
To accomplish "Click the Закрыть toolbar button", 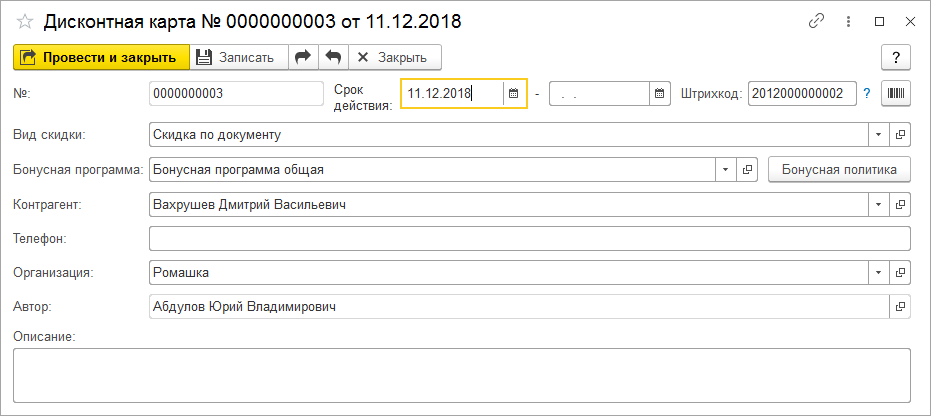I will 393,57.
